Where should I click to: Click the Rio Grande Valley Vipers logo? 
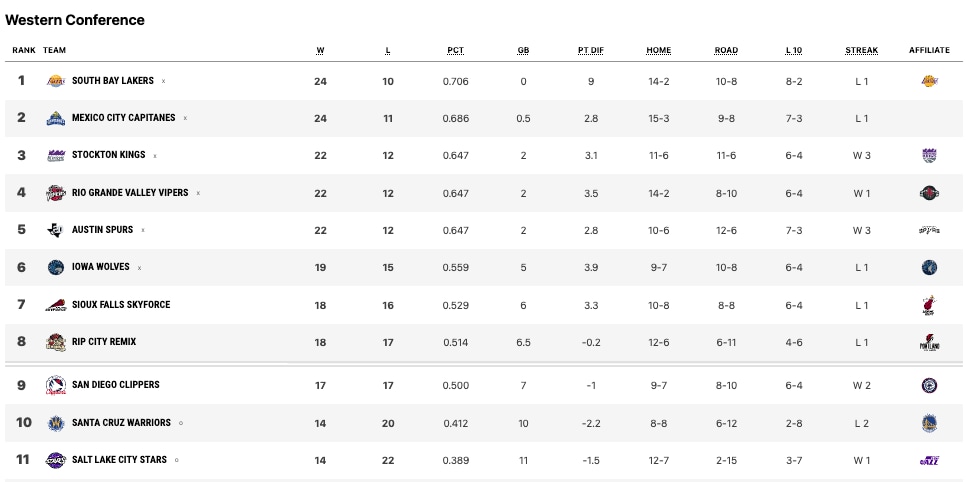click(x=55, y=193)
